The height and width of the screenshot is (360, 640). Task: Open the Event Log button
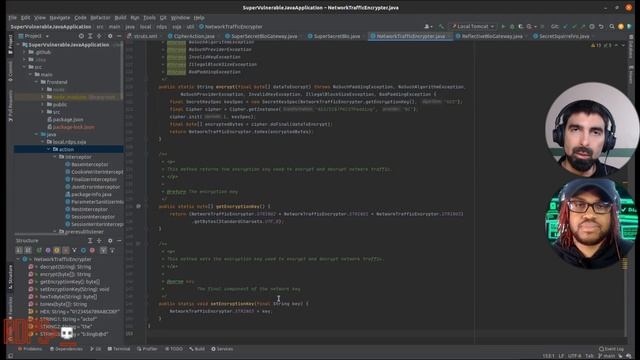pyautogui.click(x=611, y=349)
